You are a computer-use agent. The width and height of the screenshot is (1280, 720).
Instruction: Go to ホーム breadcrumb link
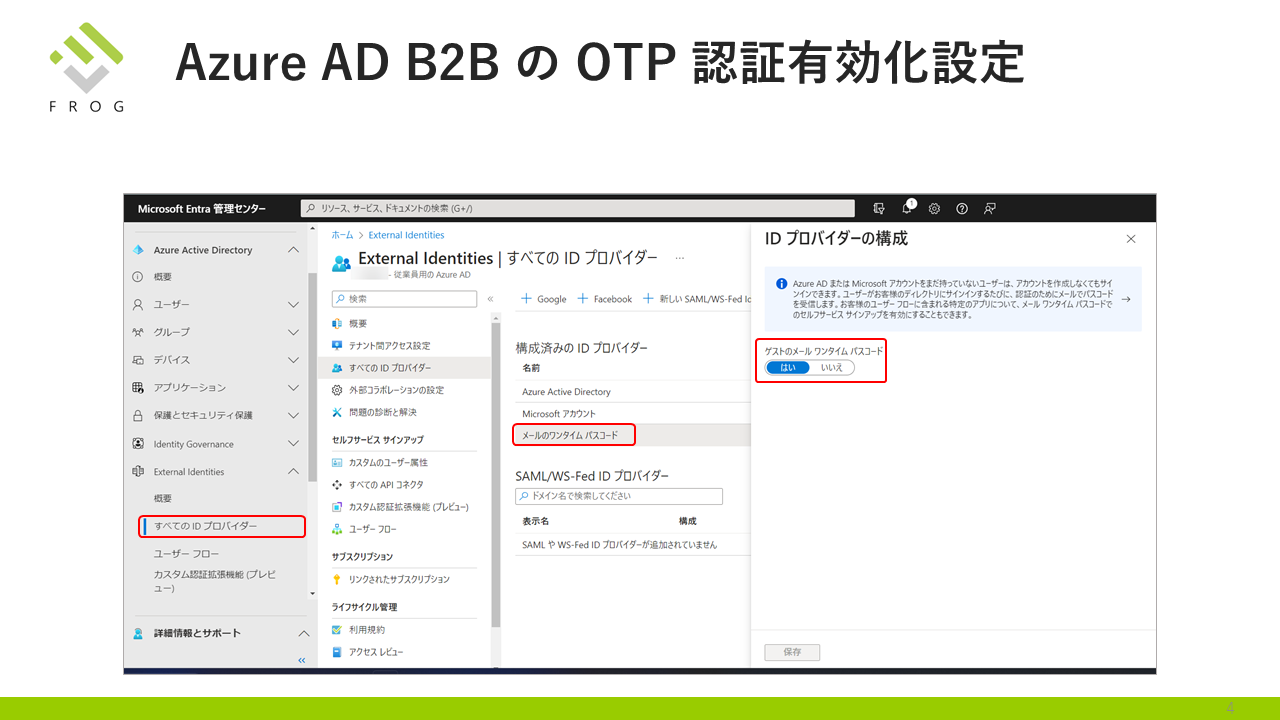pos(342,235)
